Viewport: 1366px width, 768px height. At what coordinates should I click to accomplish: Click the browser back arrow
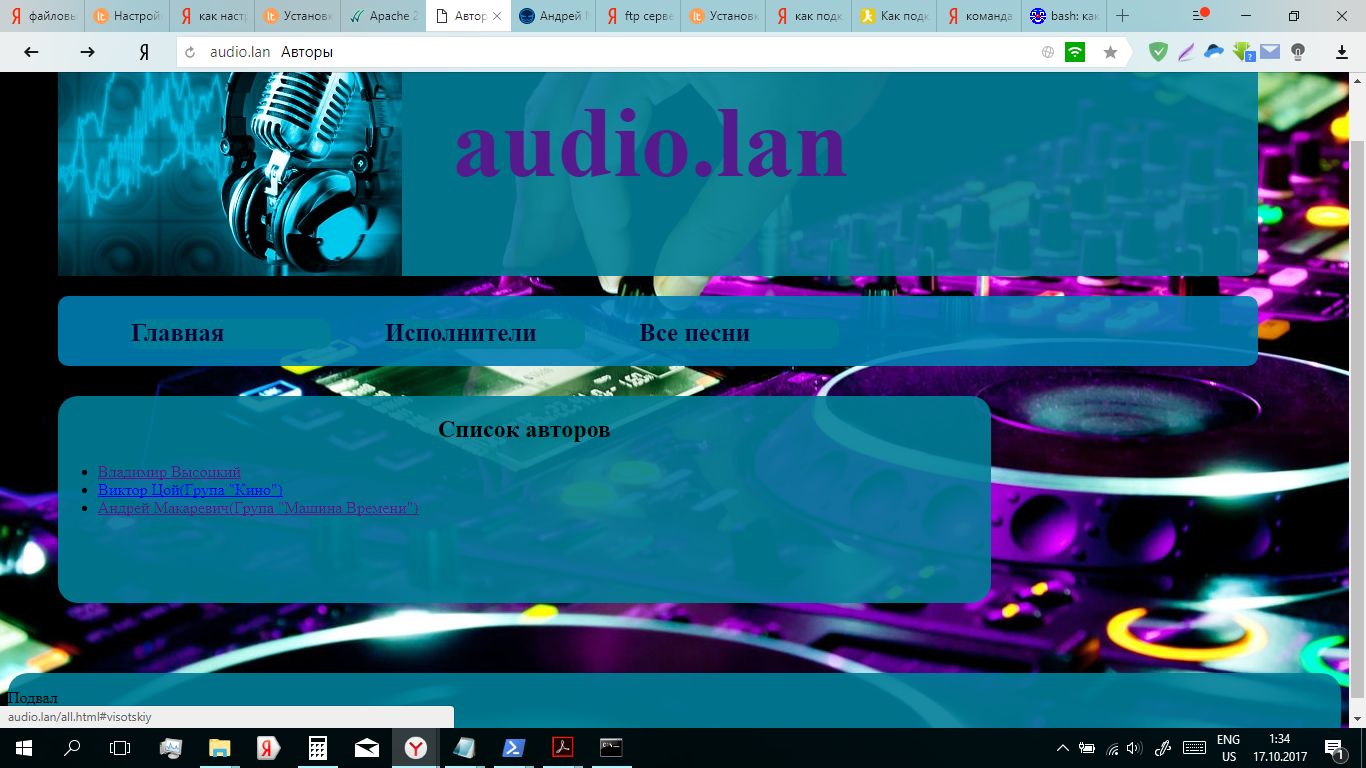click(x=31, y=52)
